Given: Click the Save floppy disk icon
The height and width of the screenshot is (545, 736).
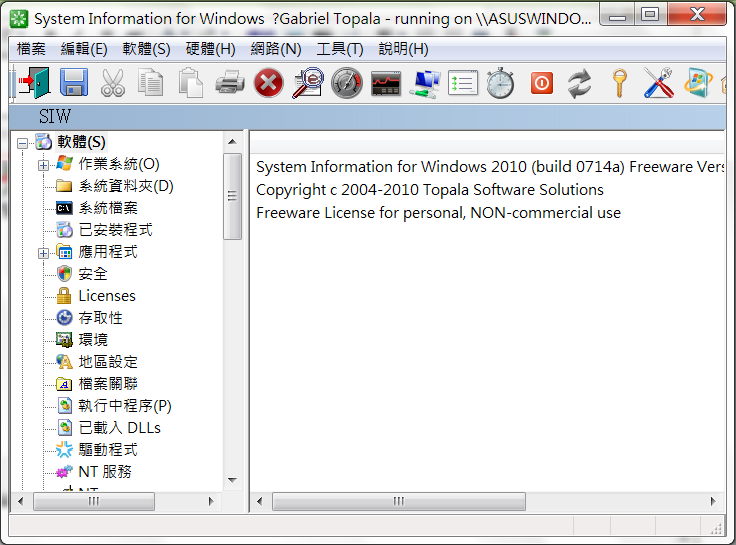Looking at the screenshot, I should [74, 83].
